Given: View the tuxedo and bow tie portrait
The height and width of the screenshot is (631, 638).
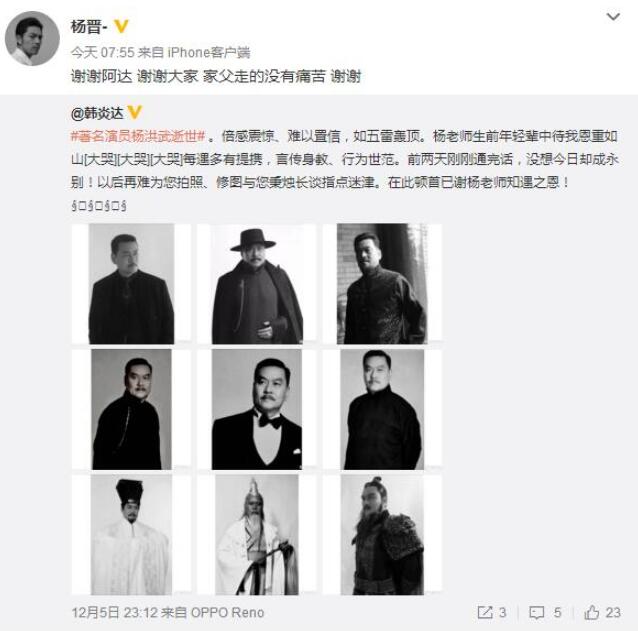Looking at the screenshot, I should (257, 409).
